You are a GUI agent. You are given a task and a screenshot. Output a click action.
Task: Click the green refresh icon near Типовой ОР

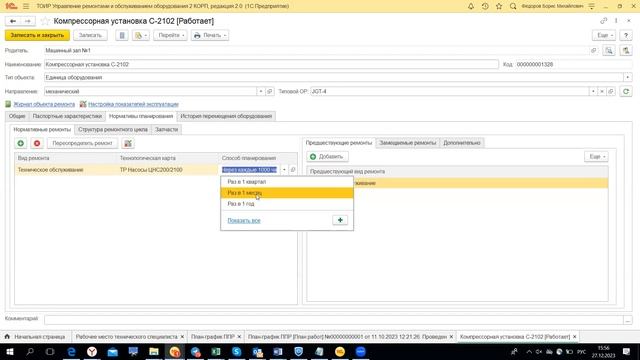626,91
